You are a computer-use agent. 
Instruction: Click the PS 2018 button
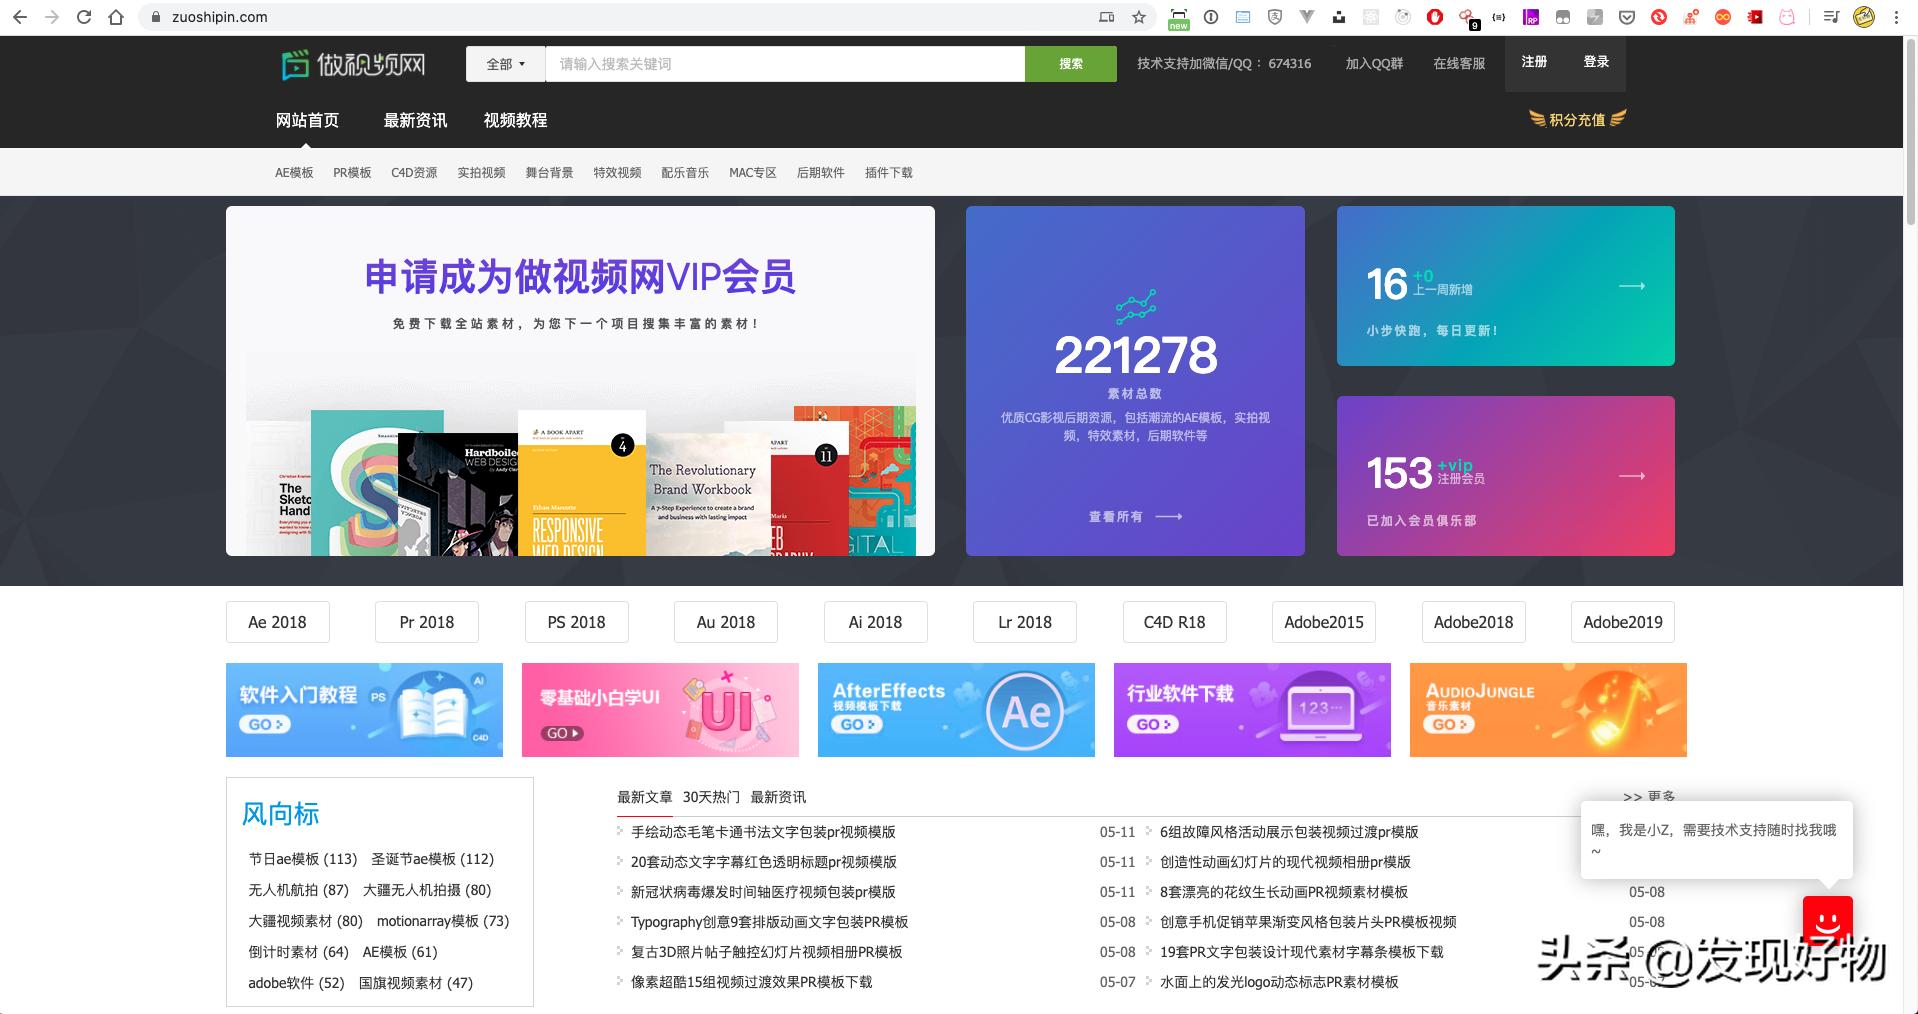[x=576, y=622]
